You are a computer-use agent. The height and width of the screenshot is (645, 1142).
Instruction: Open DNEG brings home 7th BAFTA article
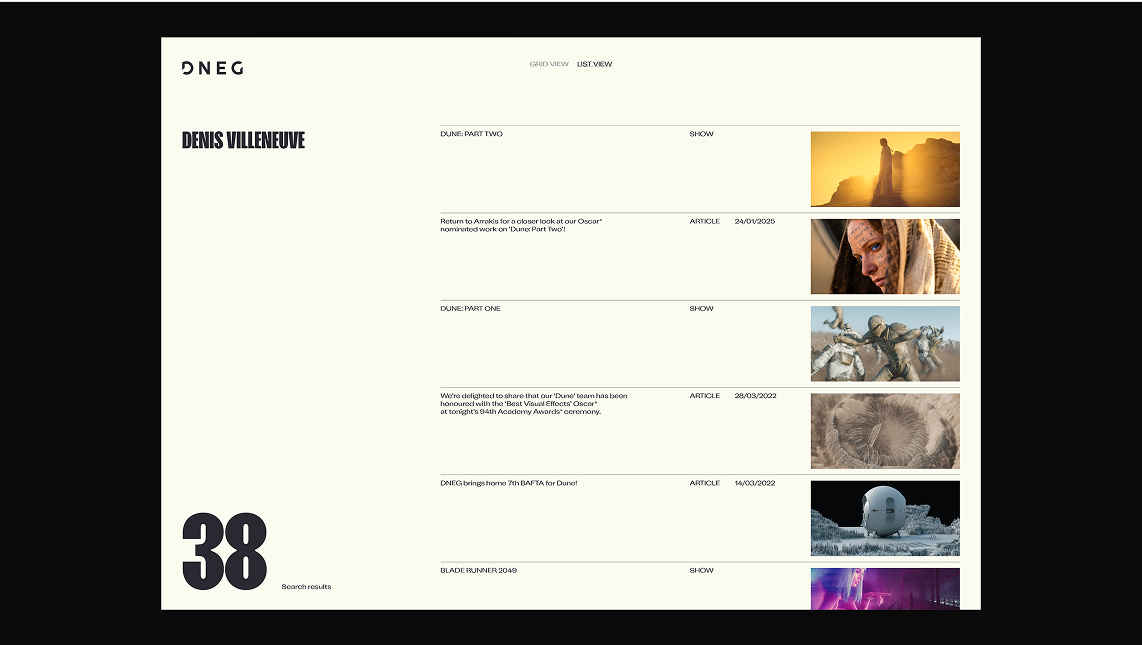508,483
